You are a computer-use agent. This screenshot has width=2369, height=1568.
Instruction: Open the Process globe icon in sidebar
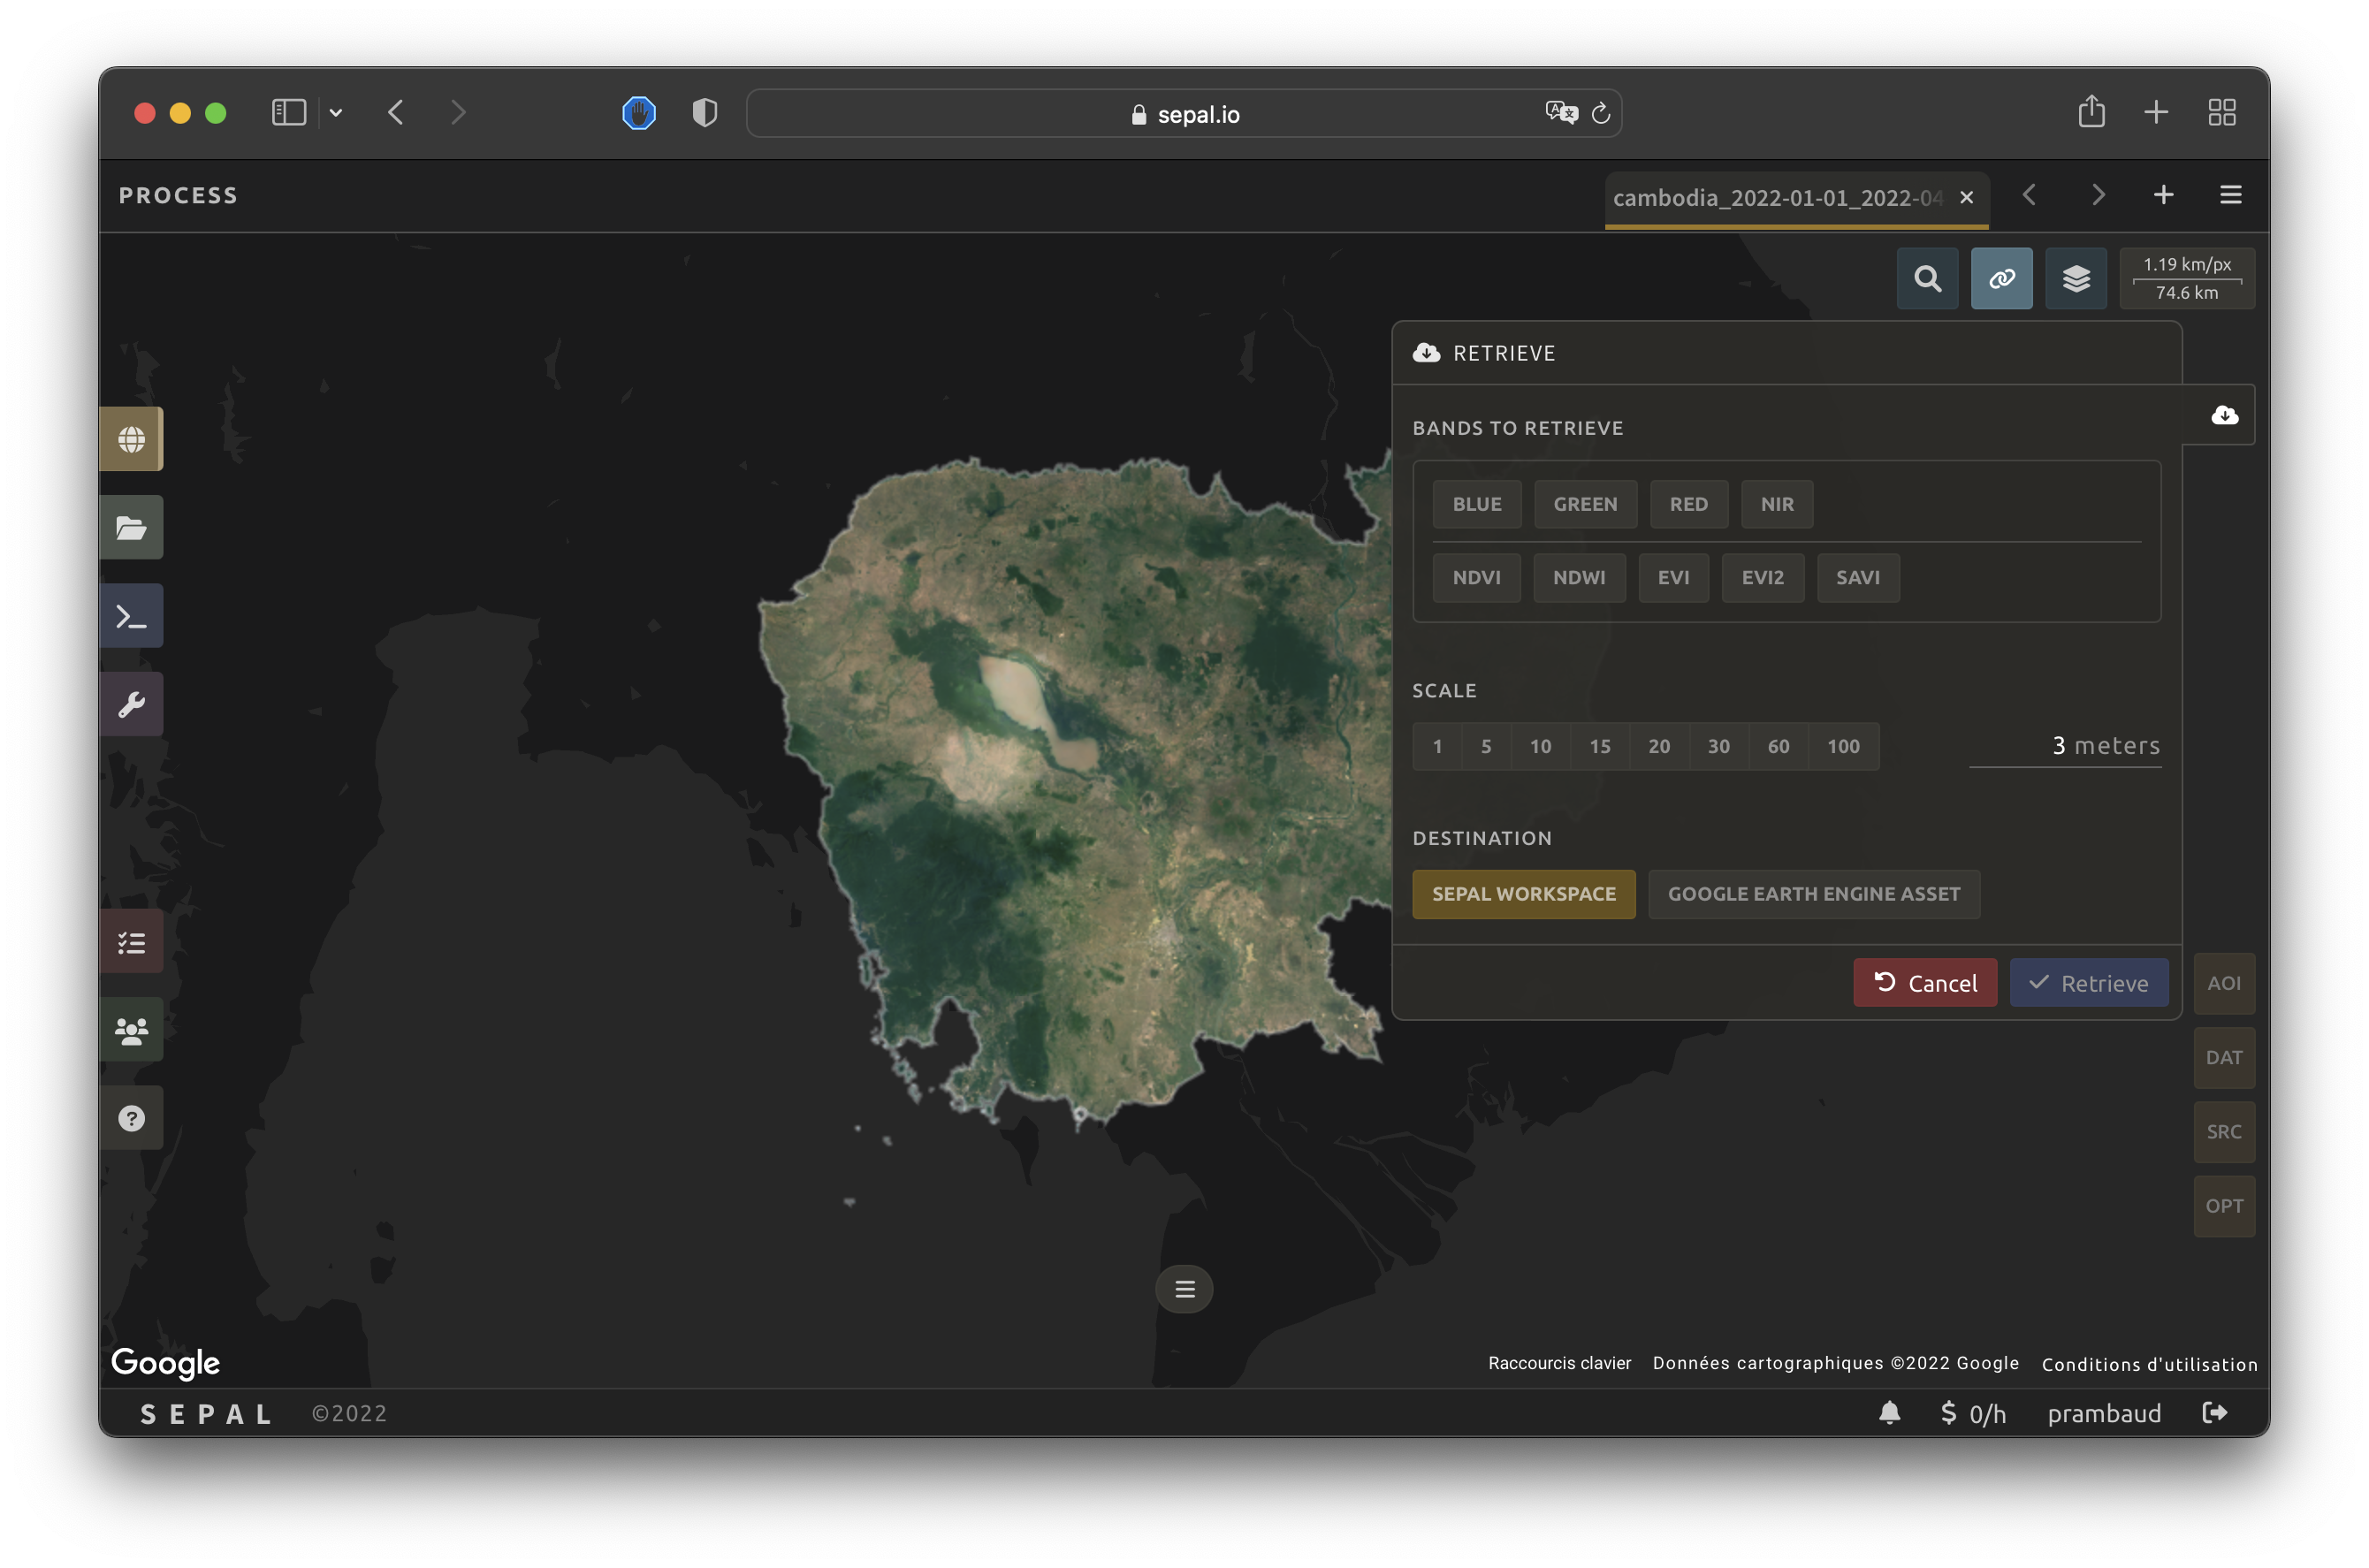131,439
